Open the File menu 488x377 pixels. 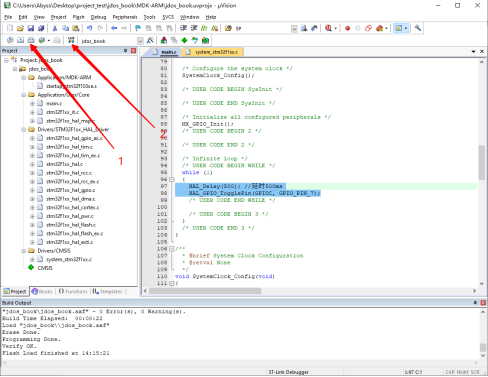pos(8,17)
